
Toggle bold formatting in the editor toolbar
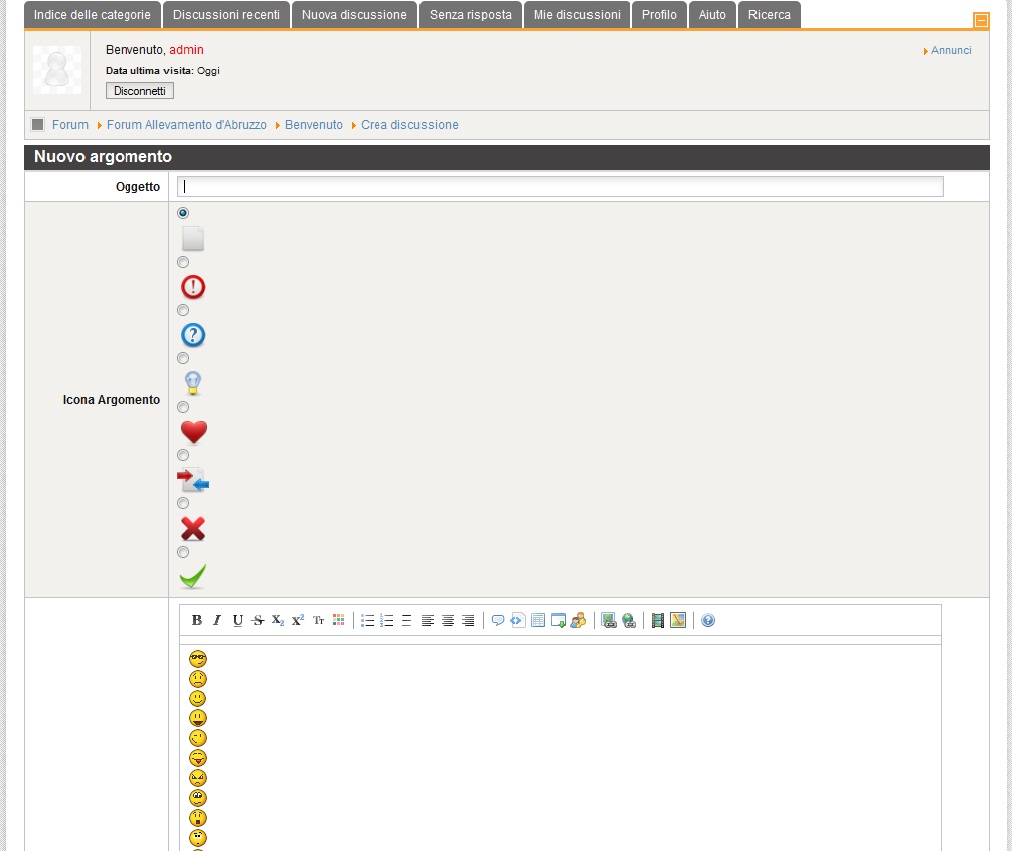pyautogui.click(x=197, y=620)
